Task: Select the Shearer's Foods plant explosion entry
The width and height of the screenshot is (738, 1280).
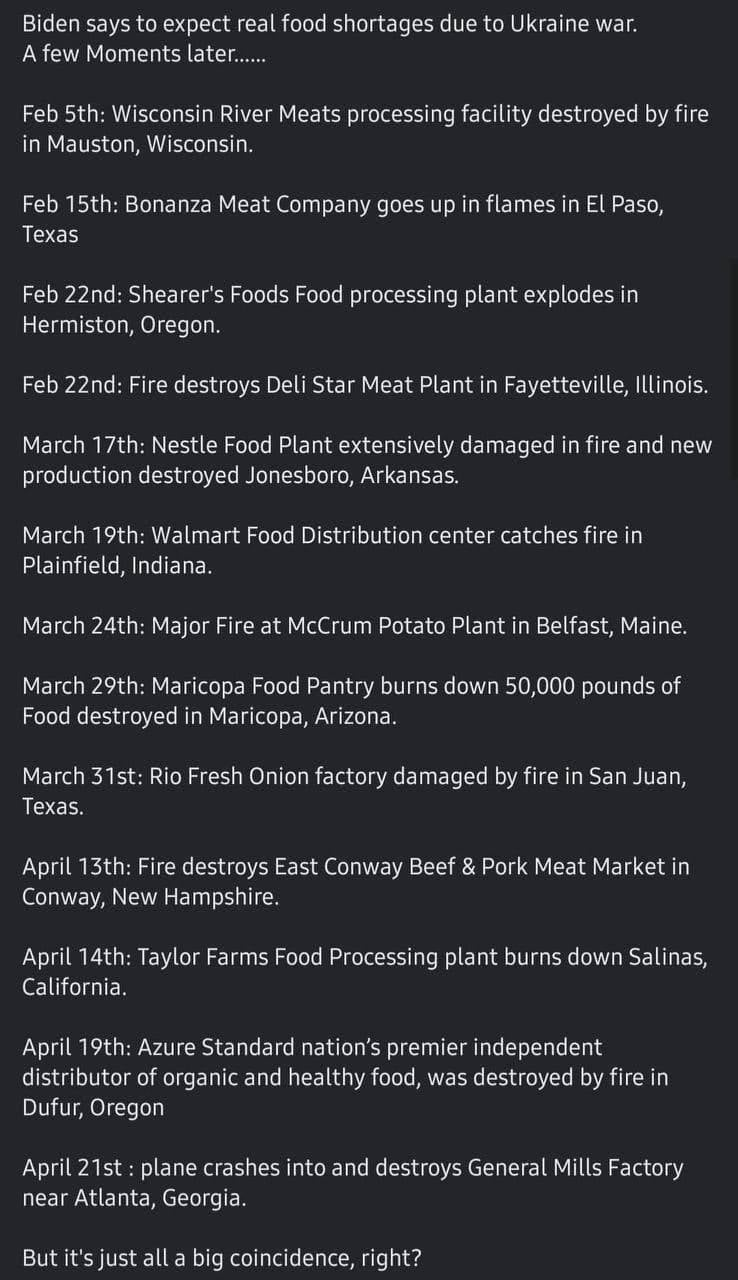Action: click(x=330, y=295)
